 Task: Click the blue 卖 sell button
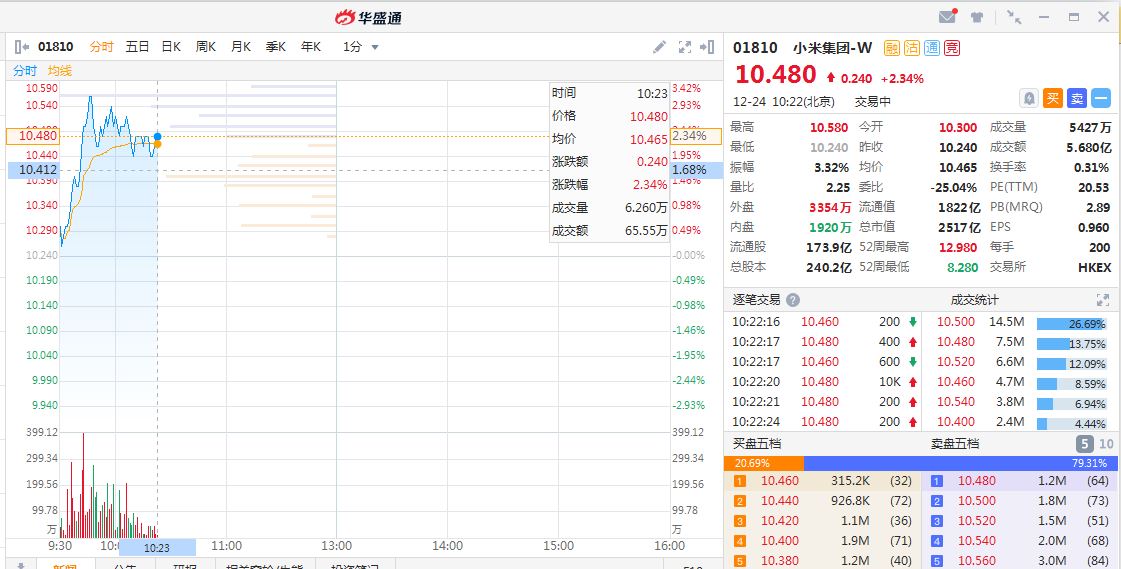point(1077,99)
